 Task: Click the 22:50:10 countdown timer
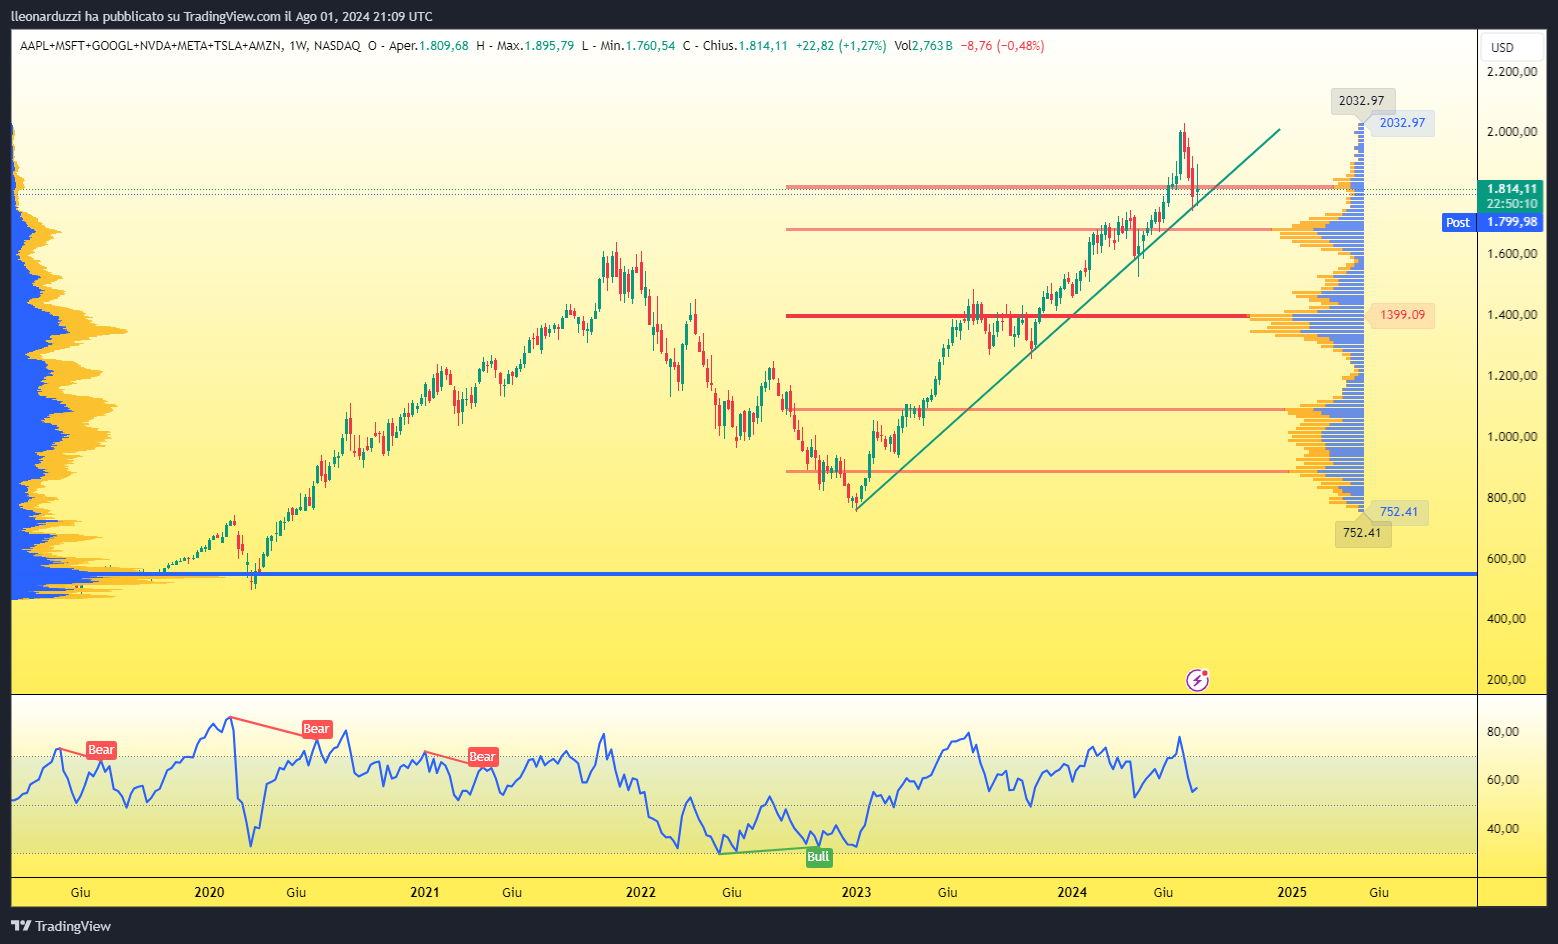pyautogui.click(x=1511, y=203)
